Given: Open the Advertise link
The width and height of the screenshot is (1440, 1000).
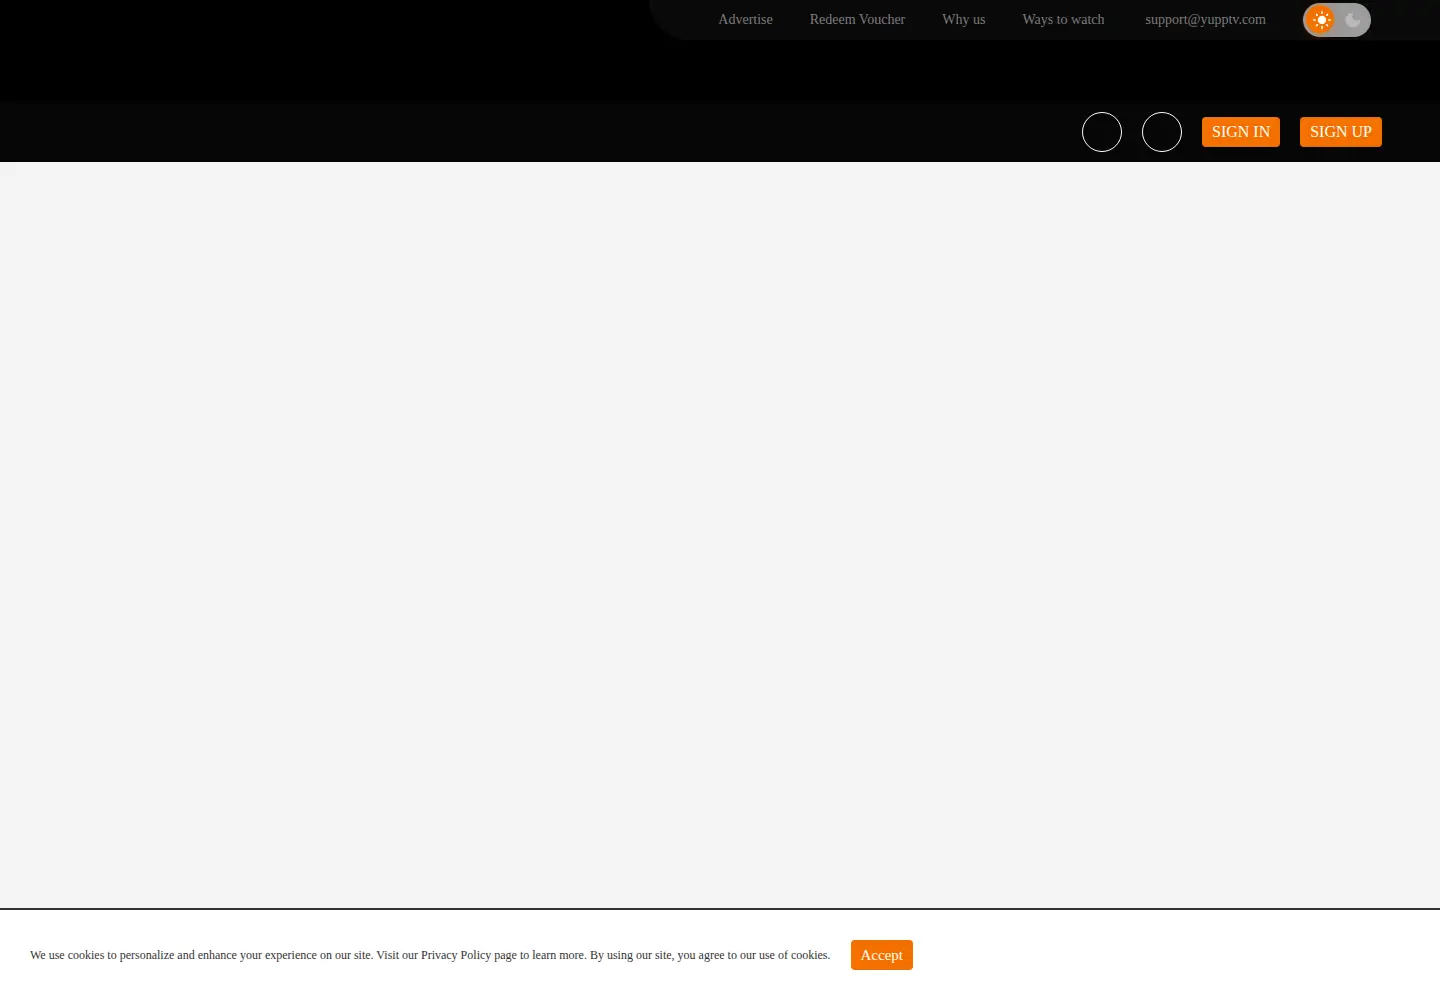Looking at the screenshot, I should (745, 20).
